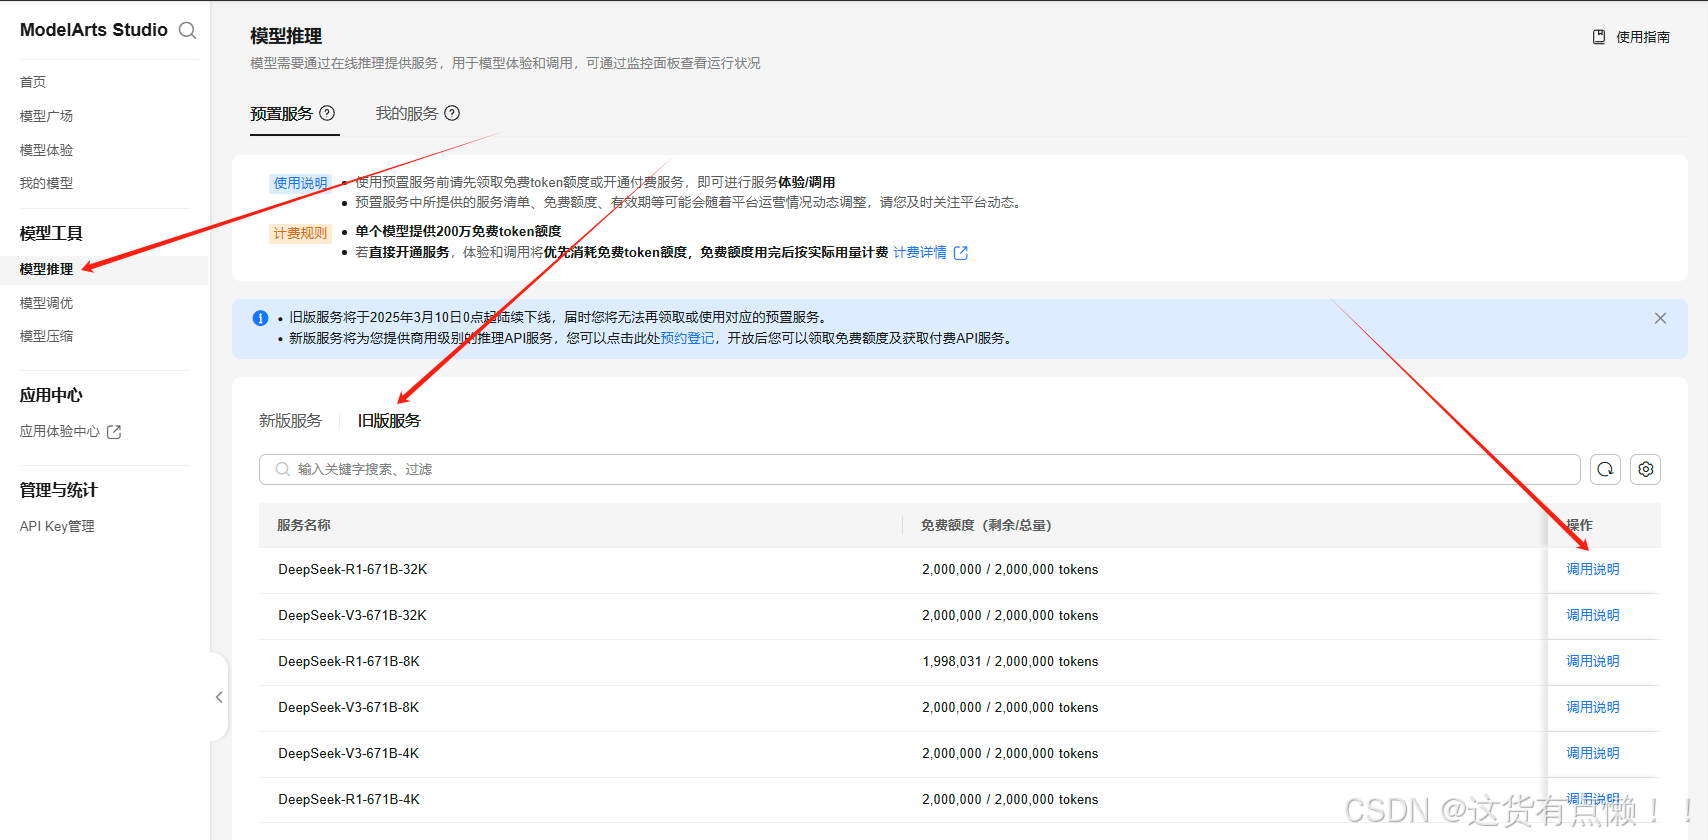Screen dimensions: 1708x840
Task: Select the 新版服务 sub-tab
Action: point(290,421)
